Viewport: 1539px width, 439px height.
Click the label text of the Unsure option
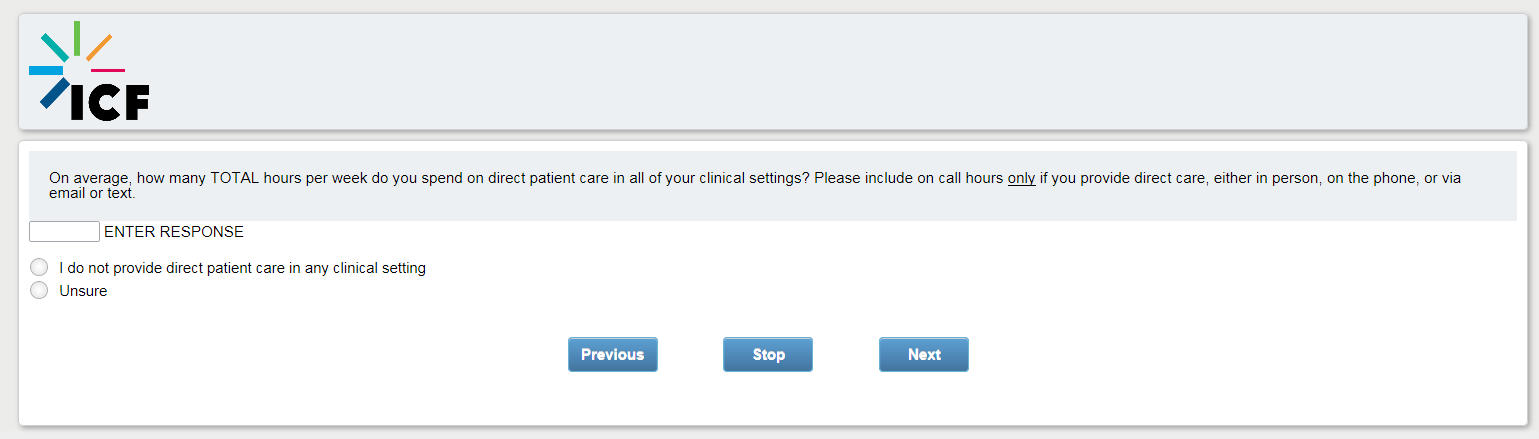(83, 291)
